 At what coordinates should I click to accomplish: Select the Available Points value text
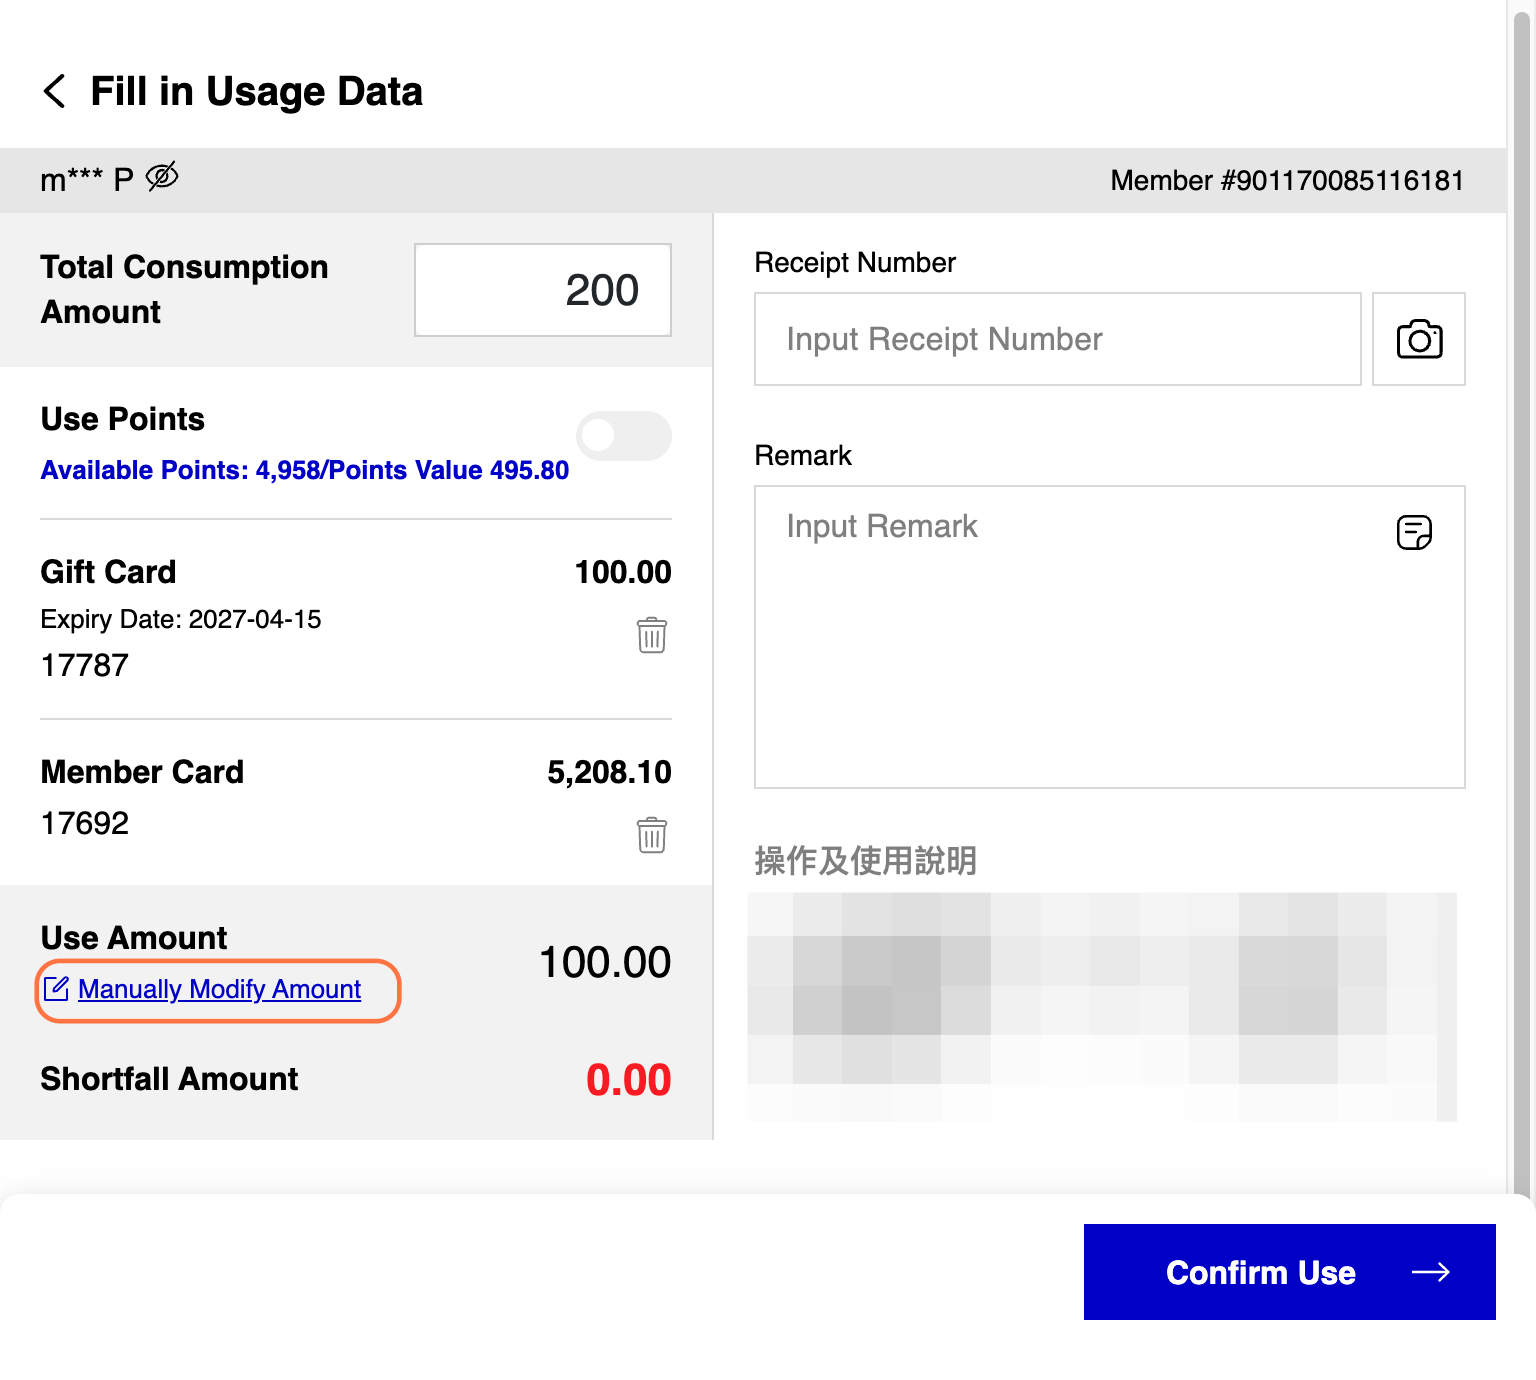point(305,470)
